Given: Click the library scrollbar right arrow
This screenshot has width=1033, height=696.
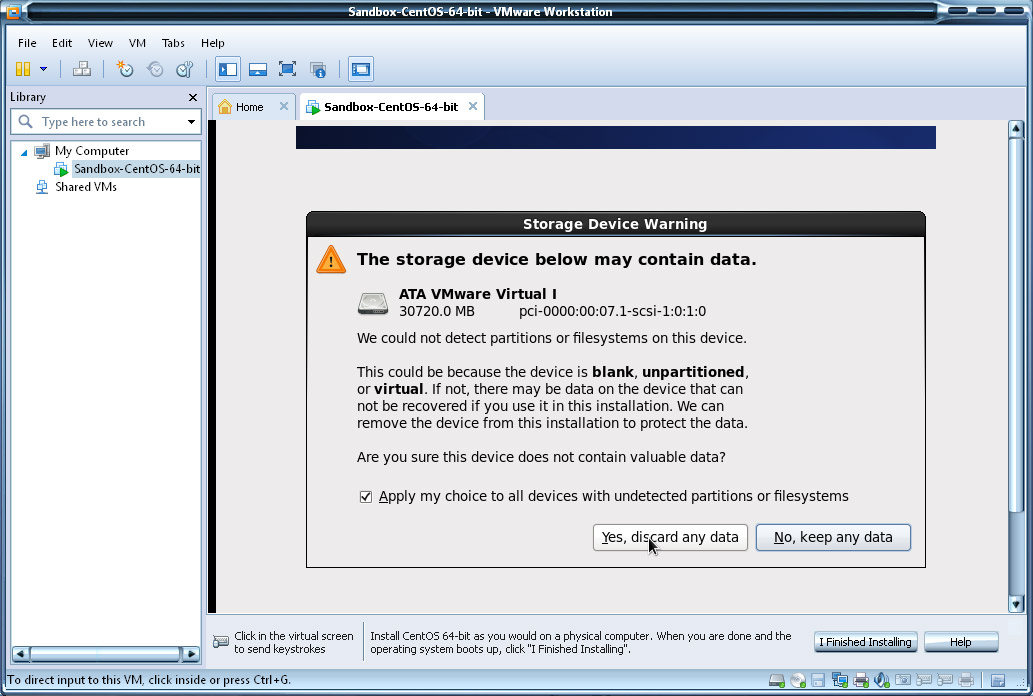Looking at the screenshot, I should click(x=191, y=654).
